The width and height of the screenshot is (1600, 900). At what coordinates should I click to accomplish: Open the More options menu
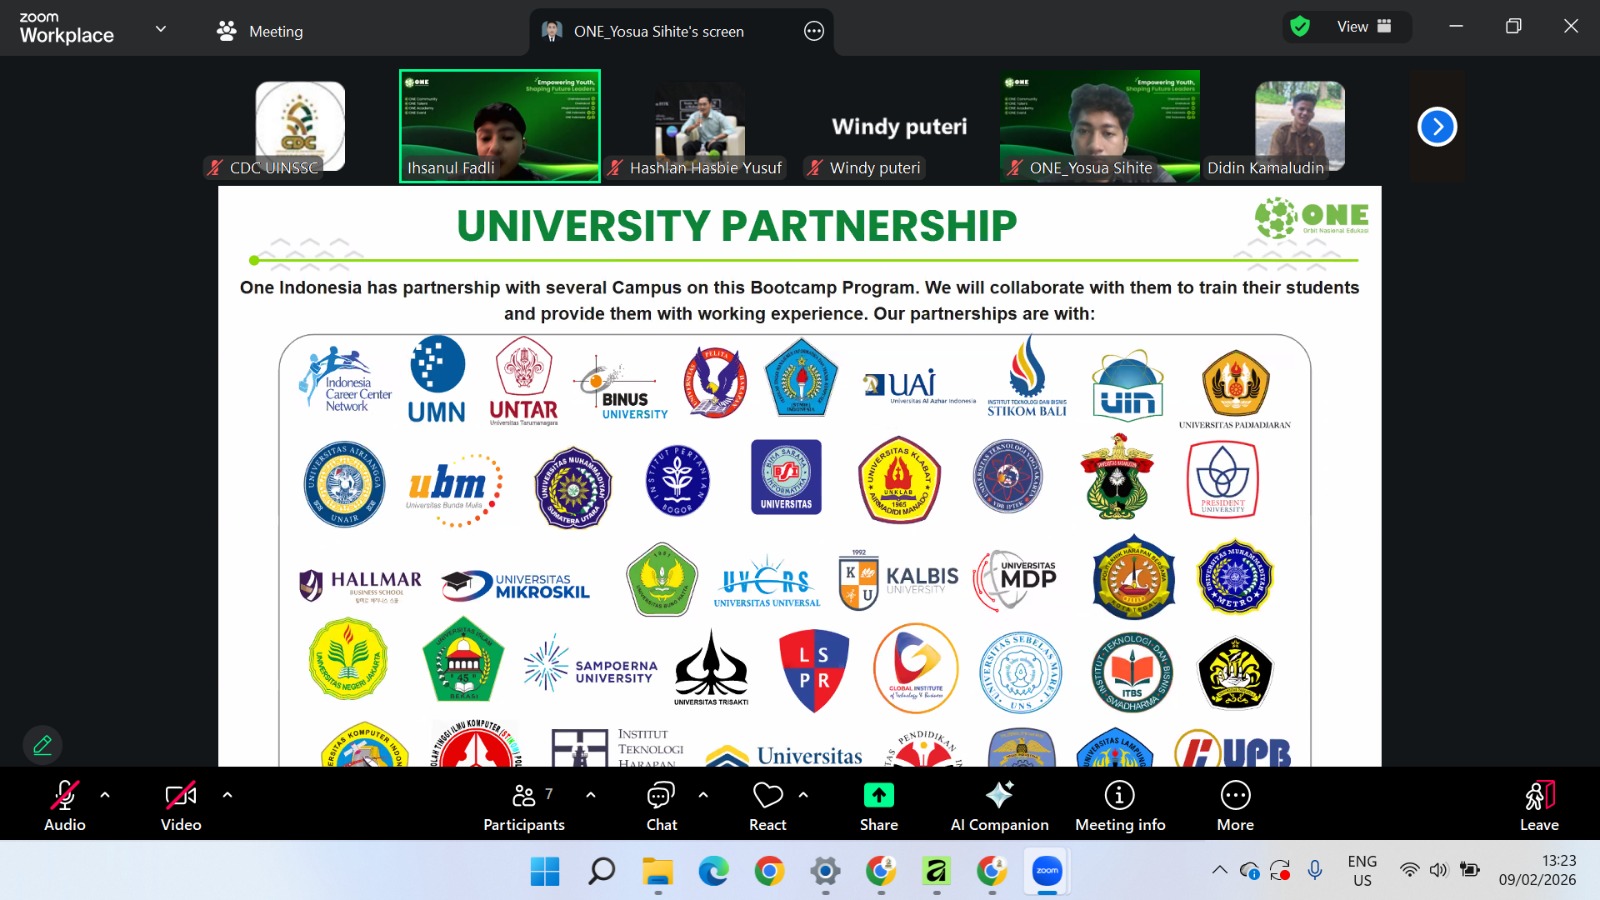pyautogui.click(x=1235, y=806)
